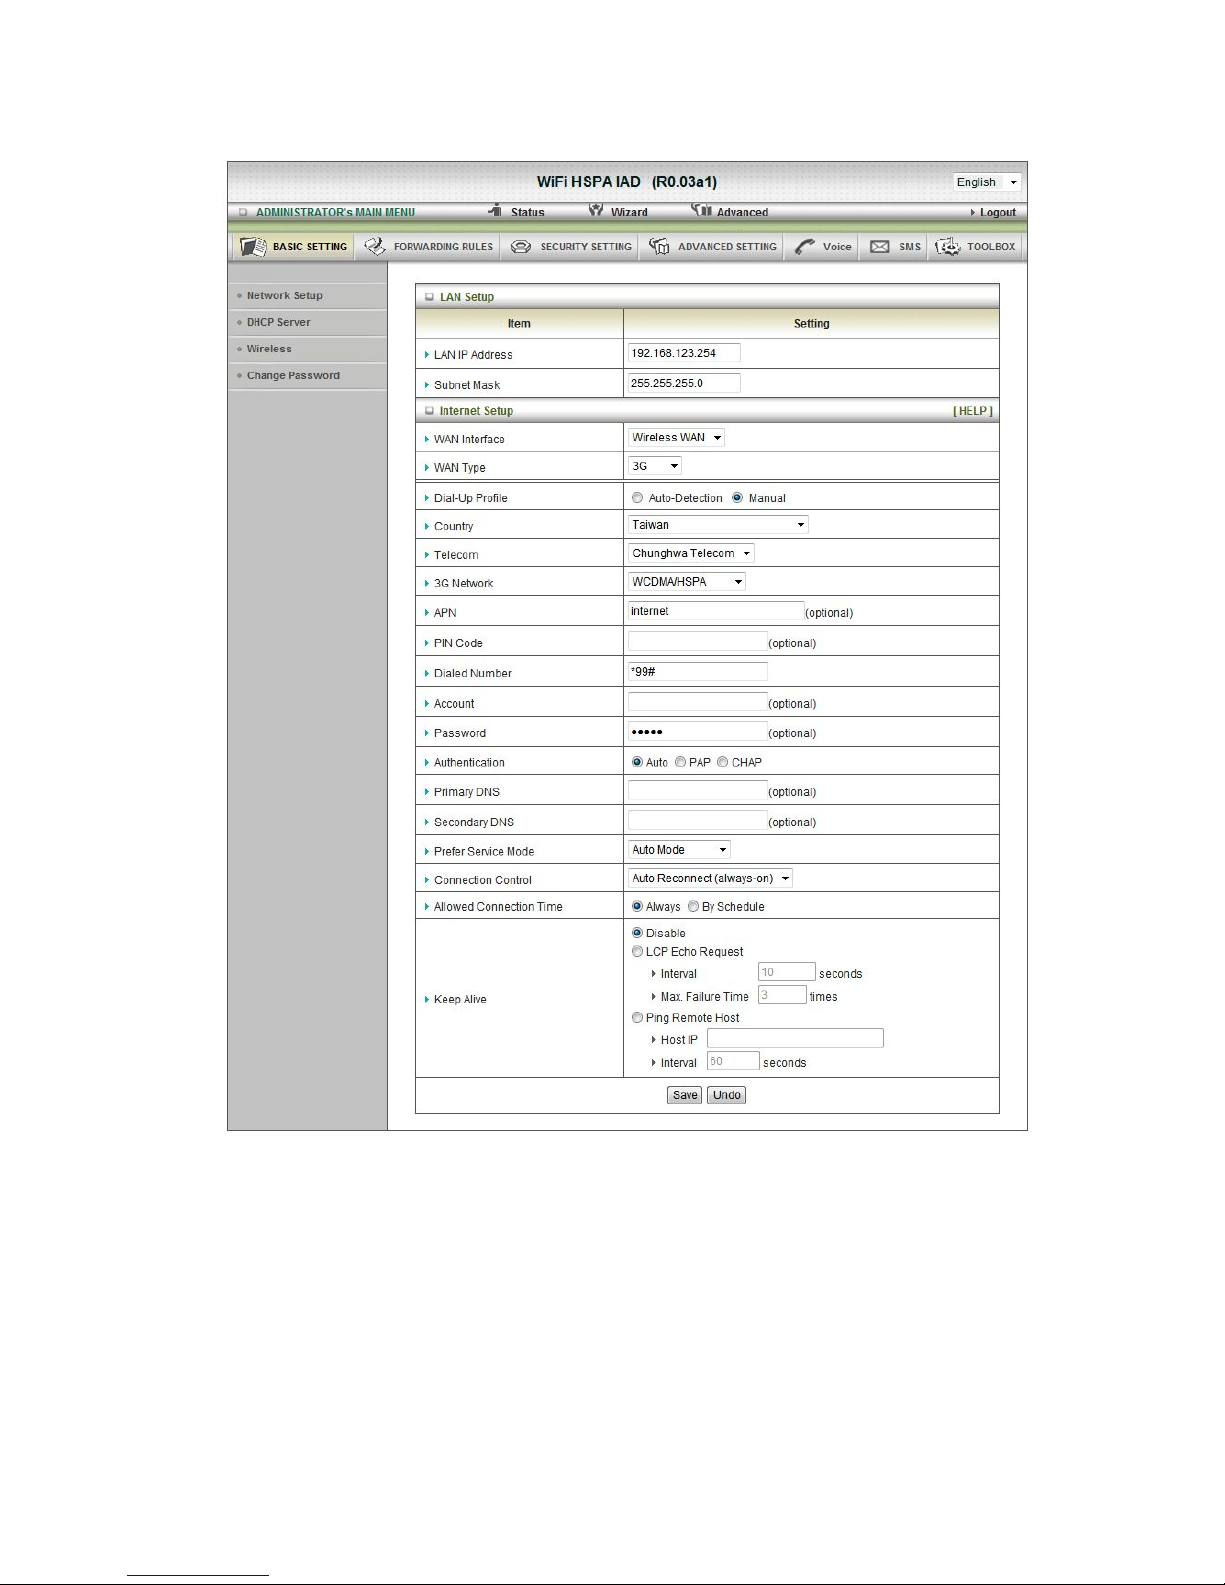Switch to the Toolbox tab

pos(976,246)
